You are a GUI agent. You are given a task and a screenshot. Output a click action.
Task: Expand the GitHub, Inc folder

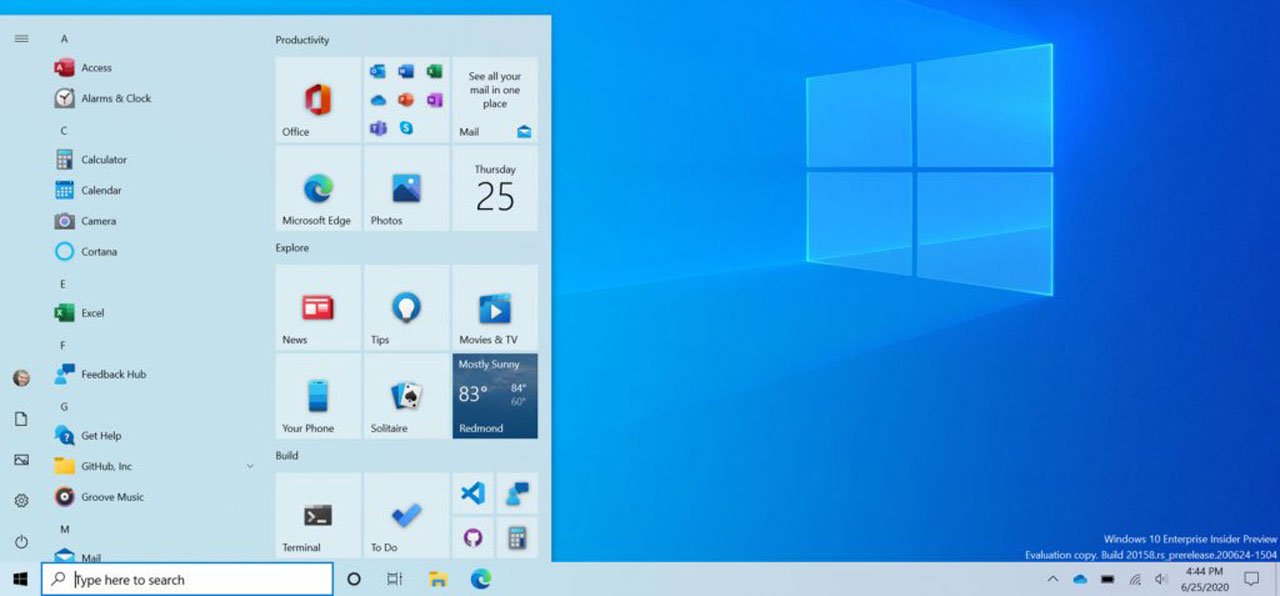pos(250,466)
